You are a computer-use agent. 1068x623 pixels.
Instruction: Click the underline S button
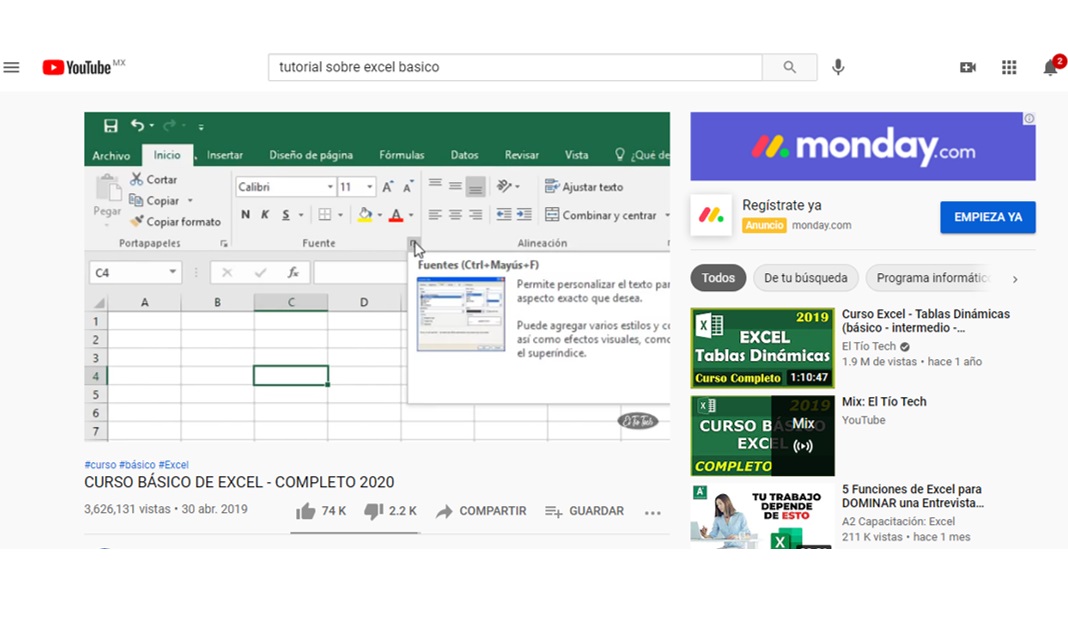pyautogui.click(x=285, y=214)
